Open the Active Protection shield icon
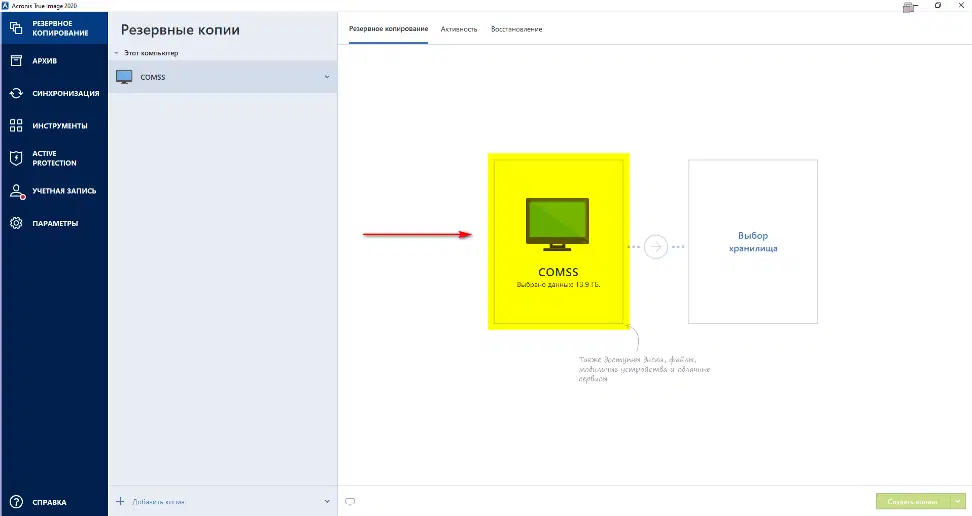Viewport: 972px width, 516px height. point(16,158)
